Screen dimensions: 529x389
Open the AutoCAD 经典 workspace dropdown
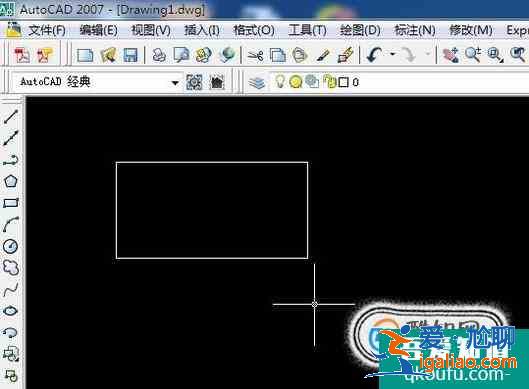pyautogui.click(x=175, y=82)
